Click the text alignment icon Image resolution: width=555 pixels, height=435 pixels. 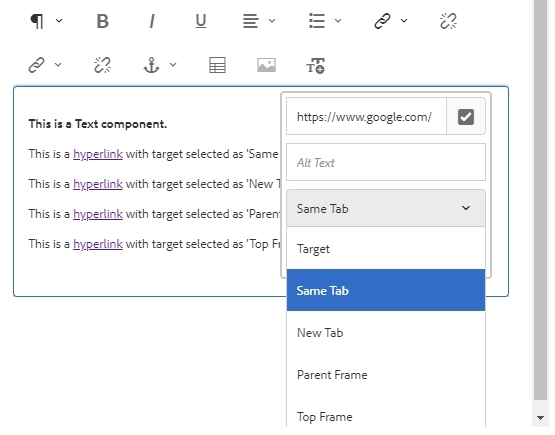point(251,21)
